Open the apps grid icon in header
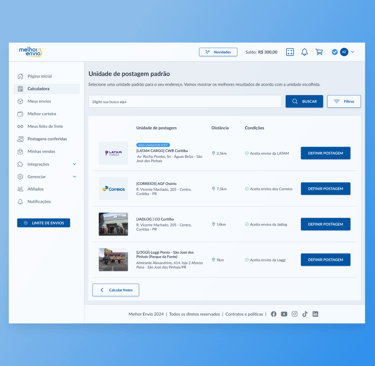Image resolution: width=375 pixels, height=366 pixels. (290, 52)
